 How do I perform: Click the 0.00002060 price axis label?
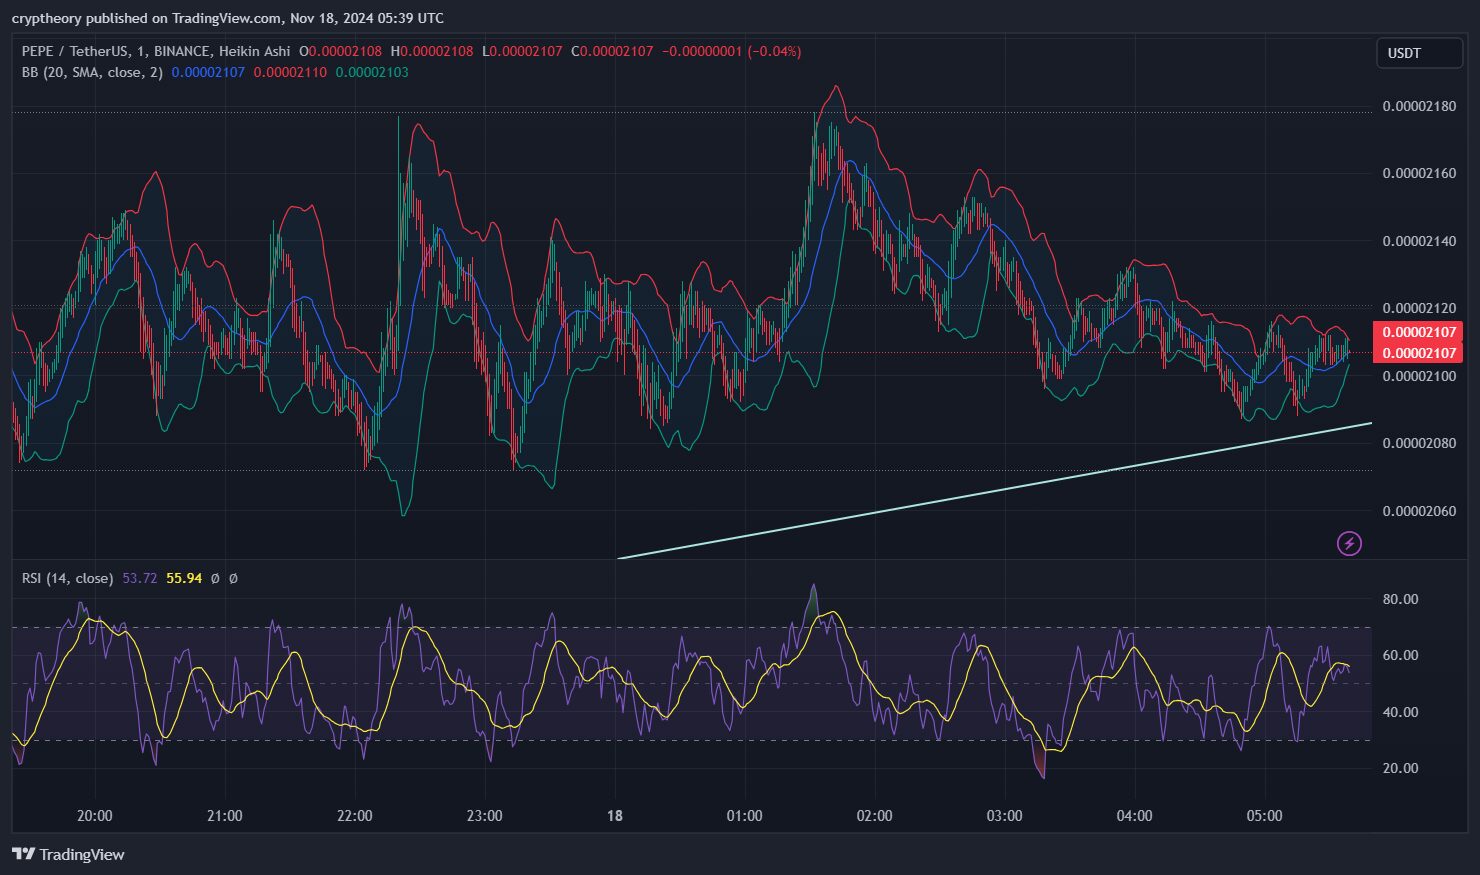(1419, 511)
